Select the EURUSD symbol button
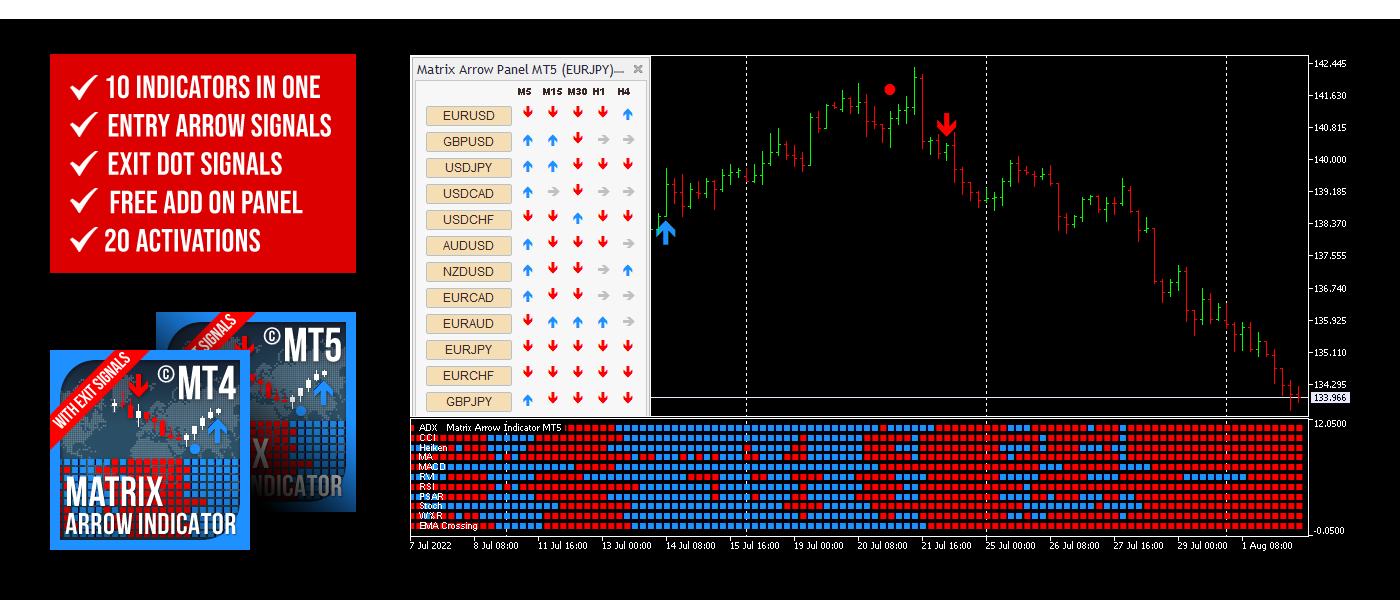The width and height of the screenshot is (1400, 600). click(x=469, y=115)
